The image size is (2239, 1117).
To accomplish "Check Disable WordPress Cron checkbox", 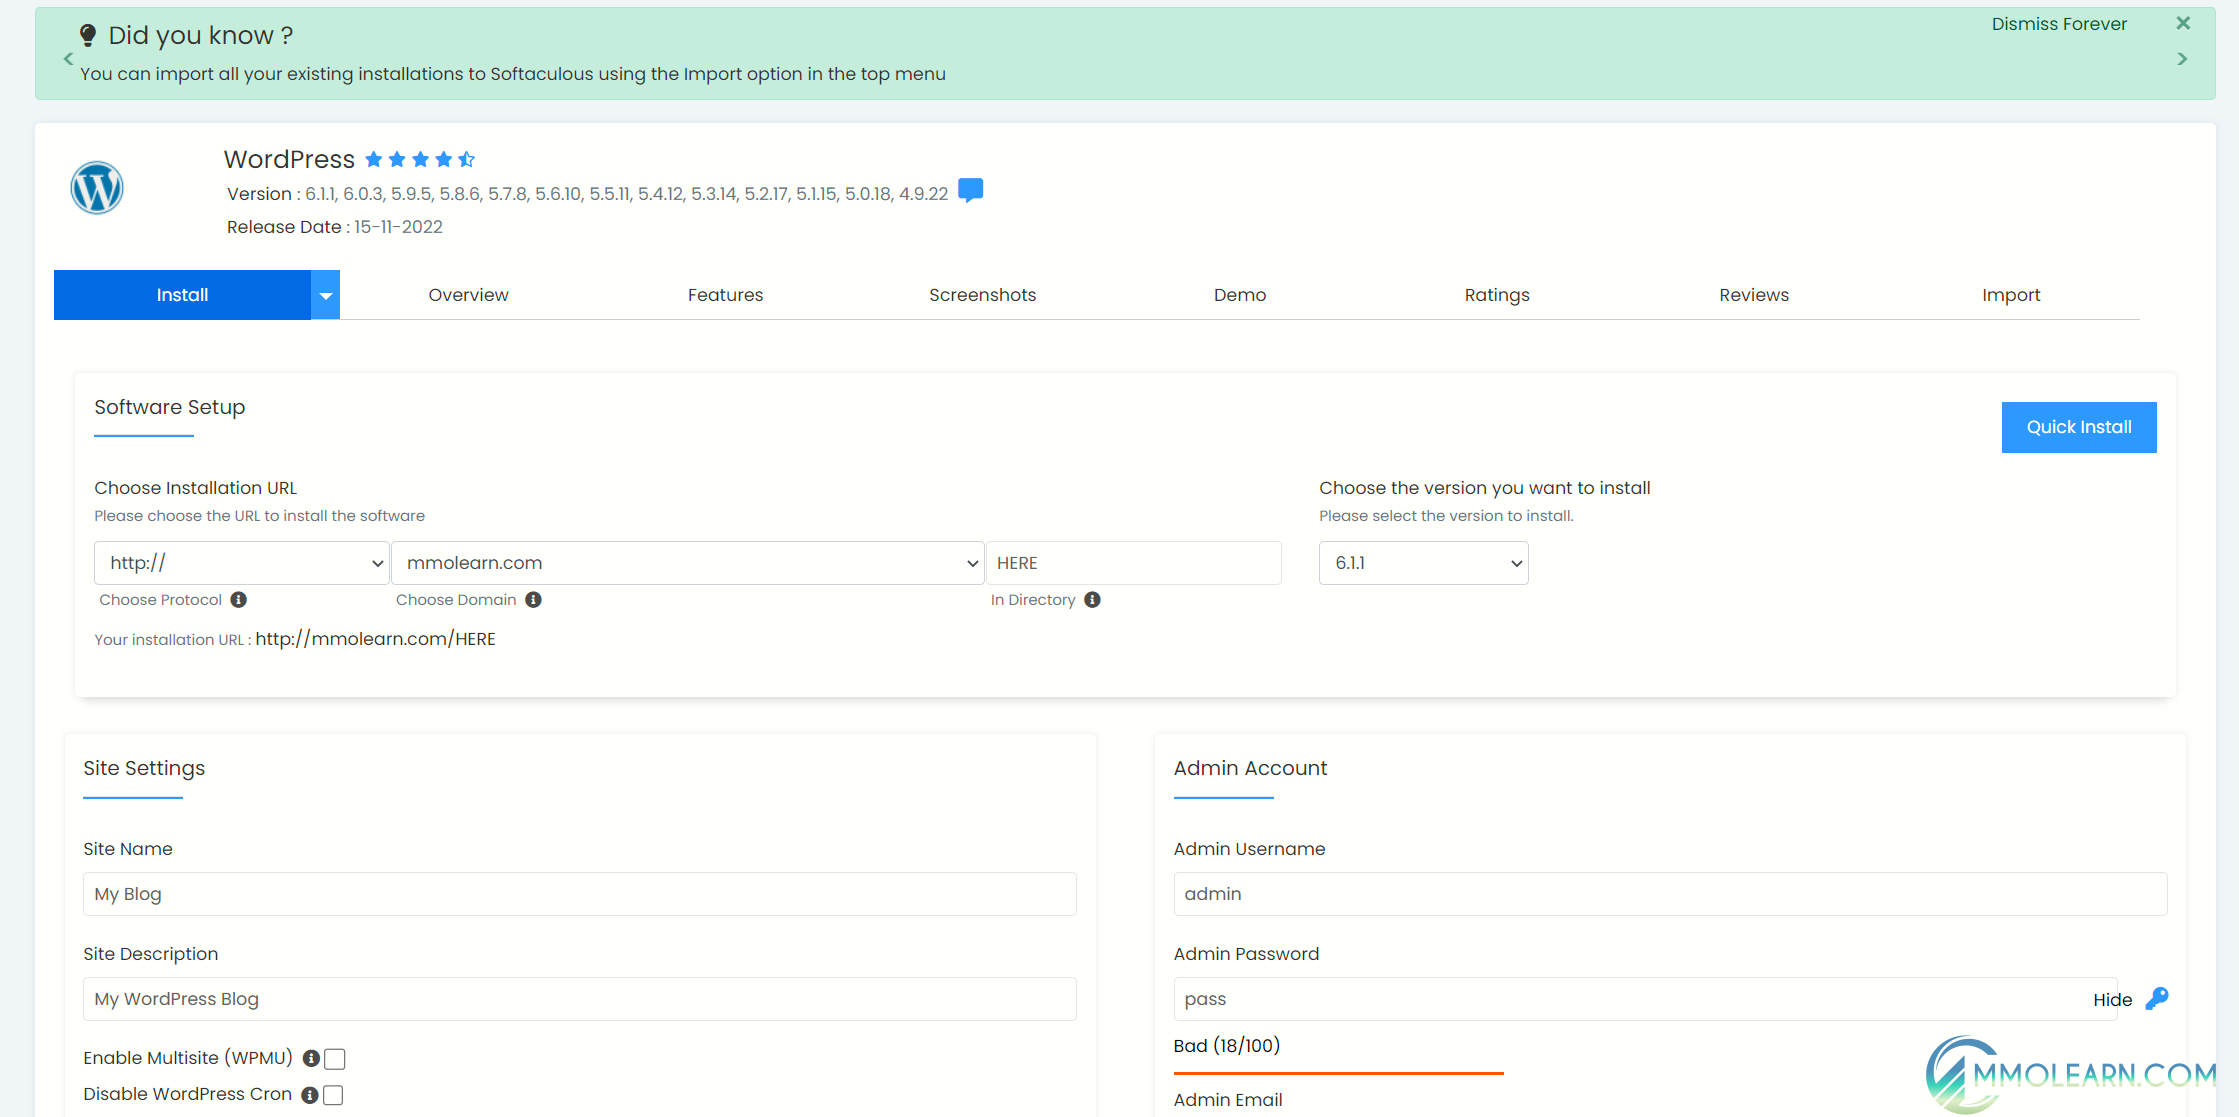I will [333, 1095].
